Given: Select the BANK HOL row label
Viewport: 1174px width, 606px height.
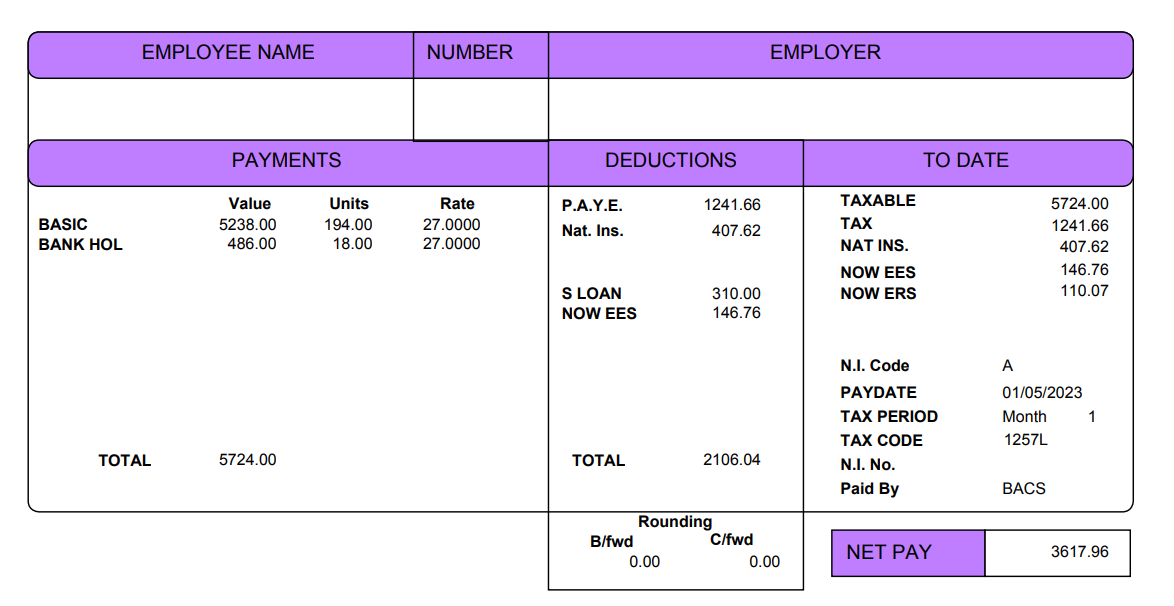Looking at the screenshot, I should (80, 244).
